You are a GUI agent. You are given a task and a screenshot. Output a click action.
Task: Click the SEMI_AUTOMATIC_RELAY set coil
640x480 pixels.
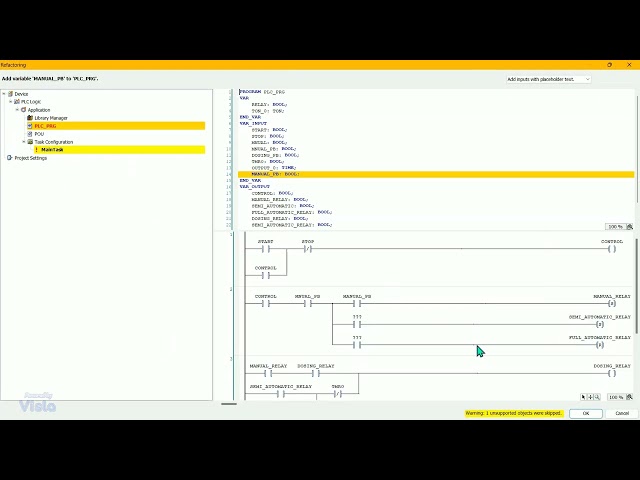click(600, 324)
